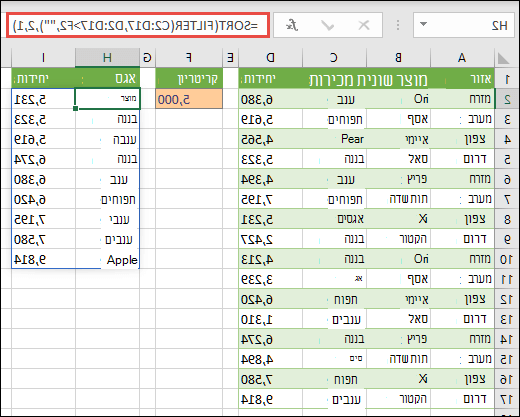Click the איימי cell in row 4
Viewport: 520px width, 417px height.
(398, 139)
